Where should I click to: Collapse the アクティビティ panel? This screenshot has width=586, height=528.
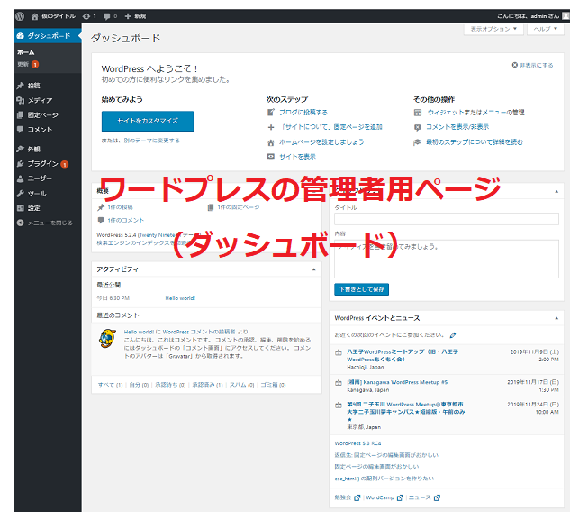click(314, 269)
